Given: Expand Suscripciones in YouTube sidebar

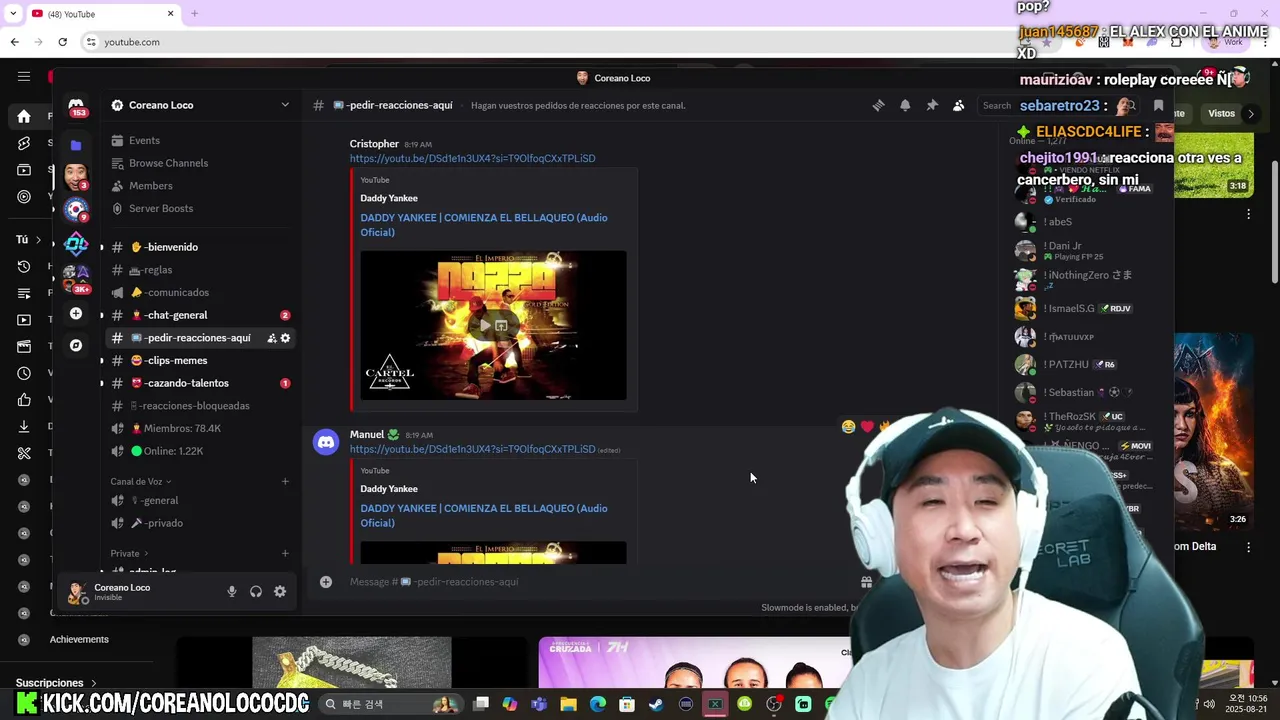Looking at the screenshot, I should point(57,683).
